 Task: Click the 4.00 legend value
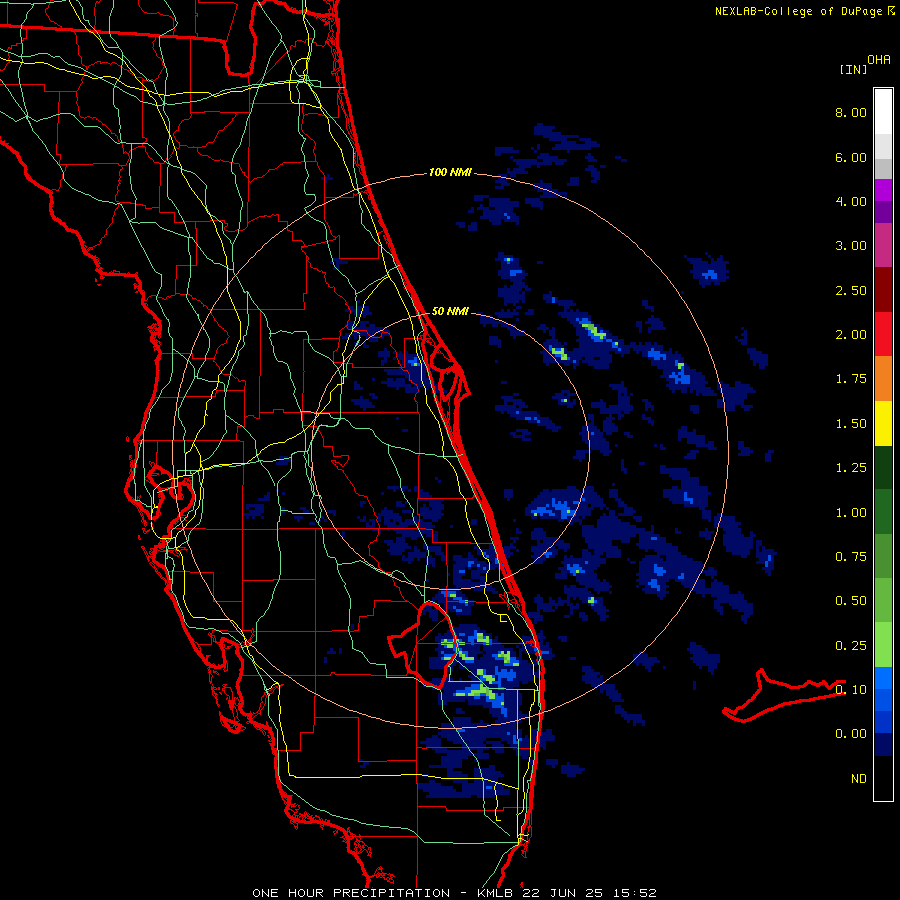tap(851, 201)
